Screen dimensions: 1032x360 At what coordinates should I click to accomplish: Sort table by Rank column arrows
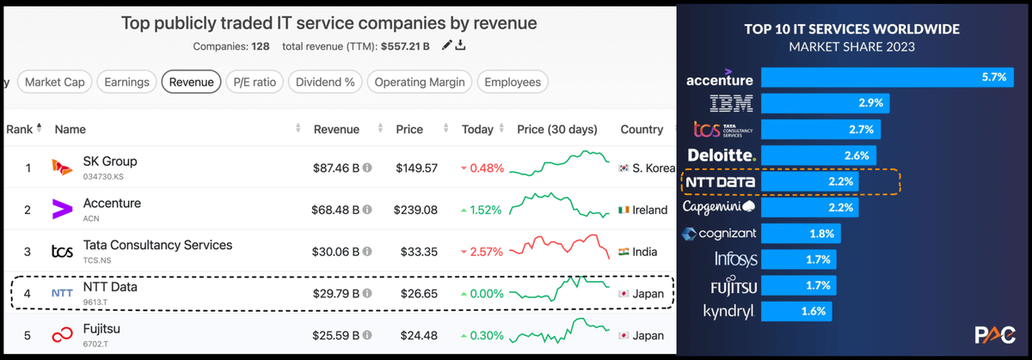click(x=39, y=128)
